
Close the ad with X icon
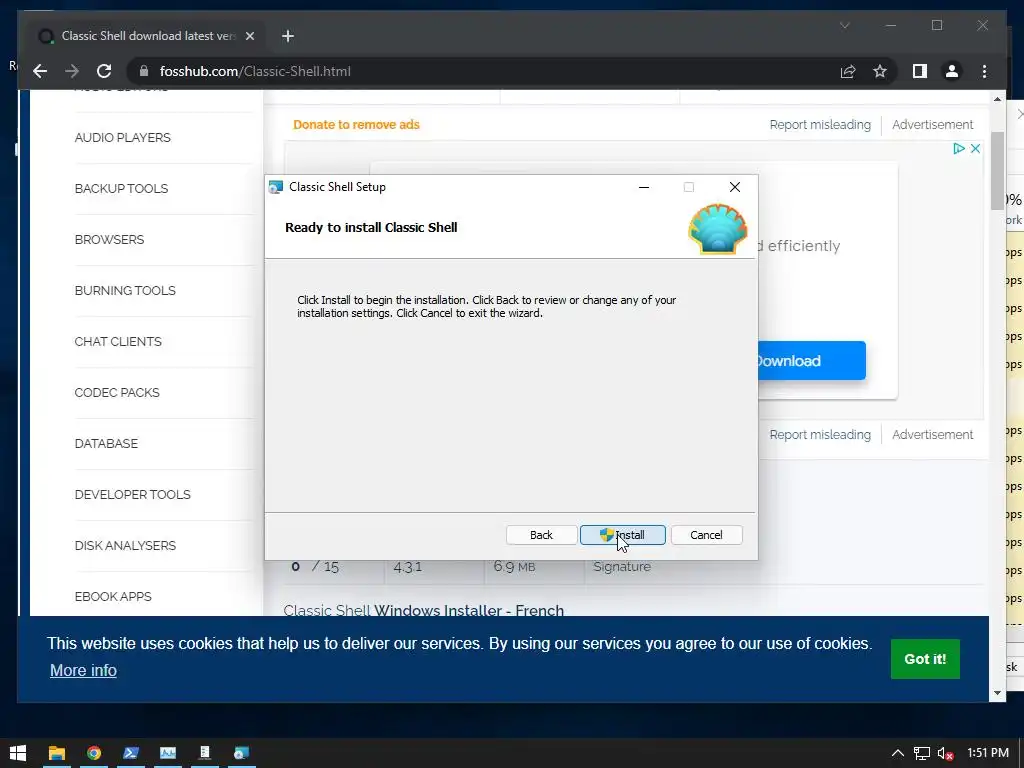point(975,148)
